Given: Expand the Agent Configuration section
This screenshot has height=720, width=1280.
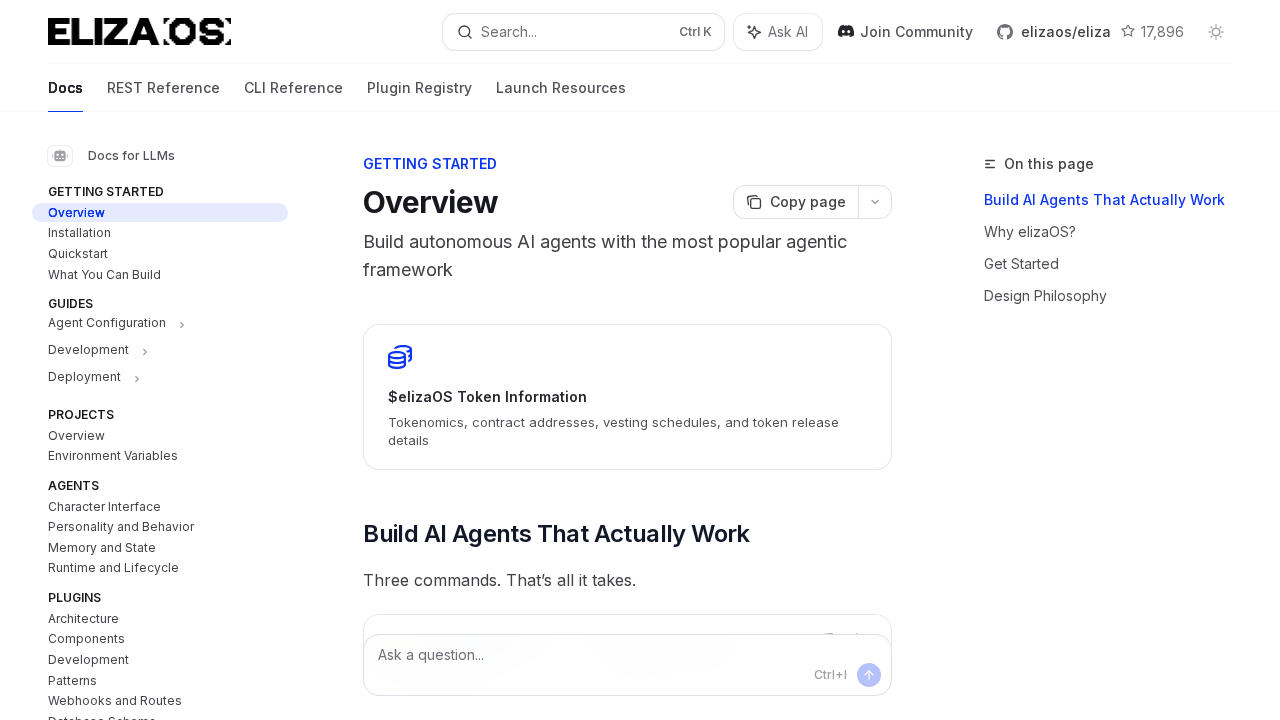Looking at the screenshot, I should [x=181, y=324].
